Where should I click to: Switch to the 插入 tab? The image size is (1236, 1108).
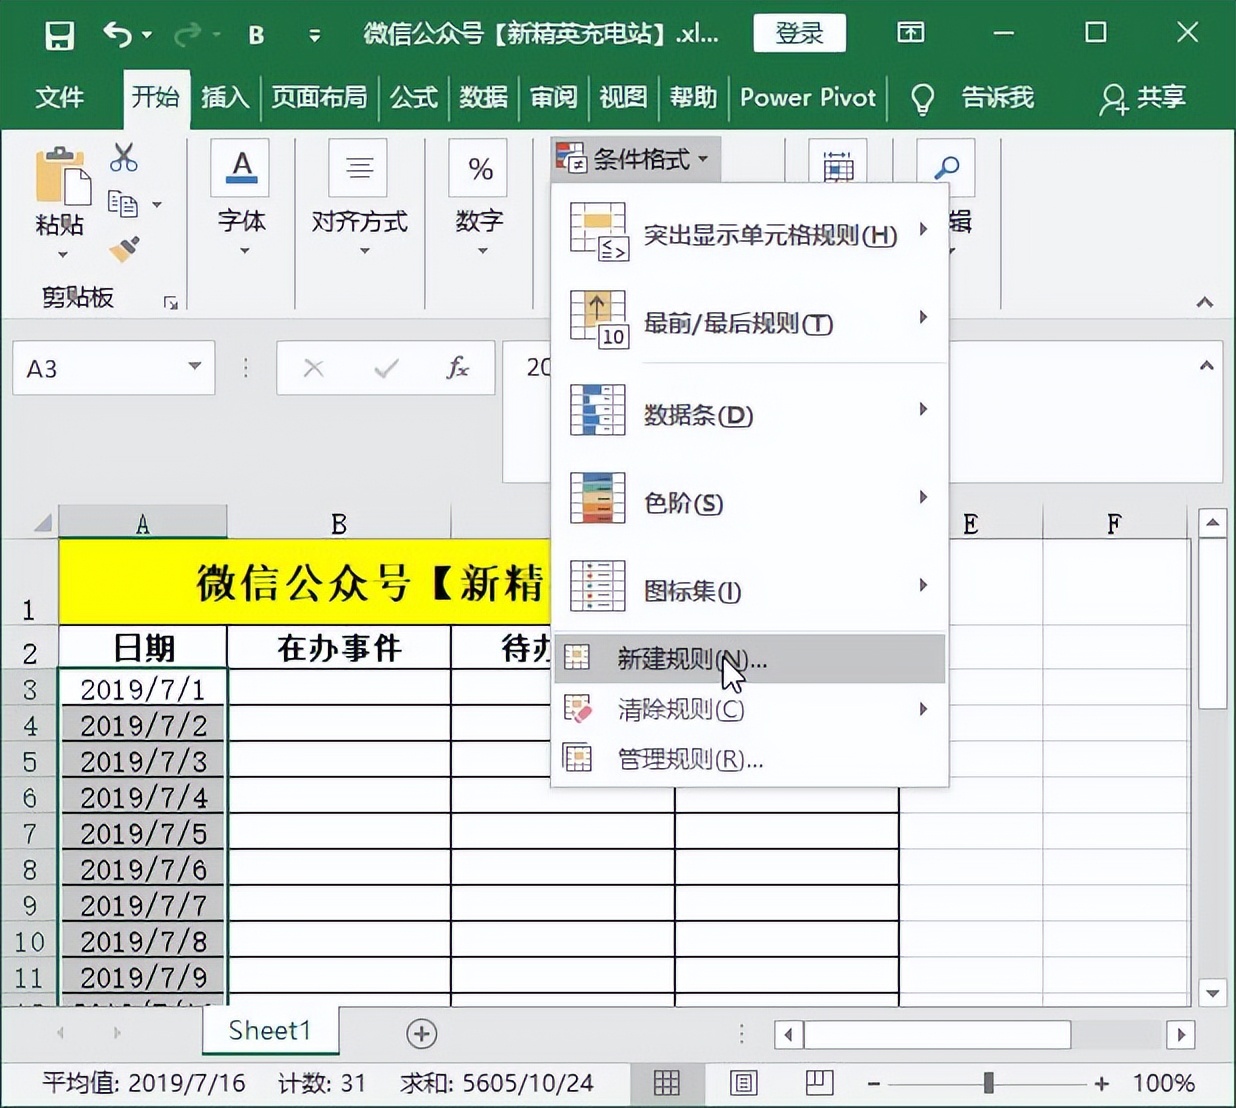pyautogui.click(x=225, y=97)
